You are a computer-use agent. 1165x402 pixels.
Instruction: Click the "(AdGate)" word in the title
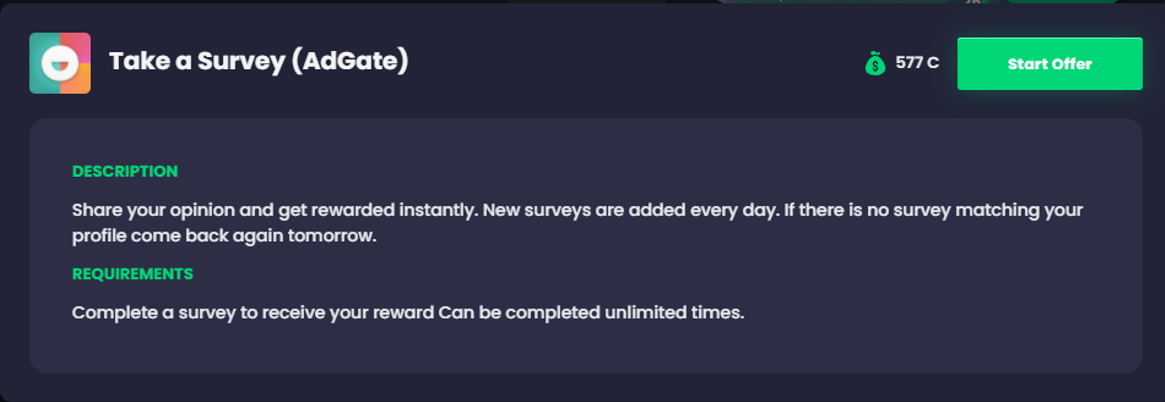click(x=350, y=62)
